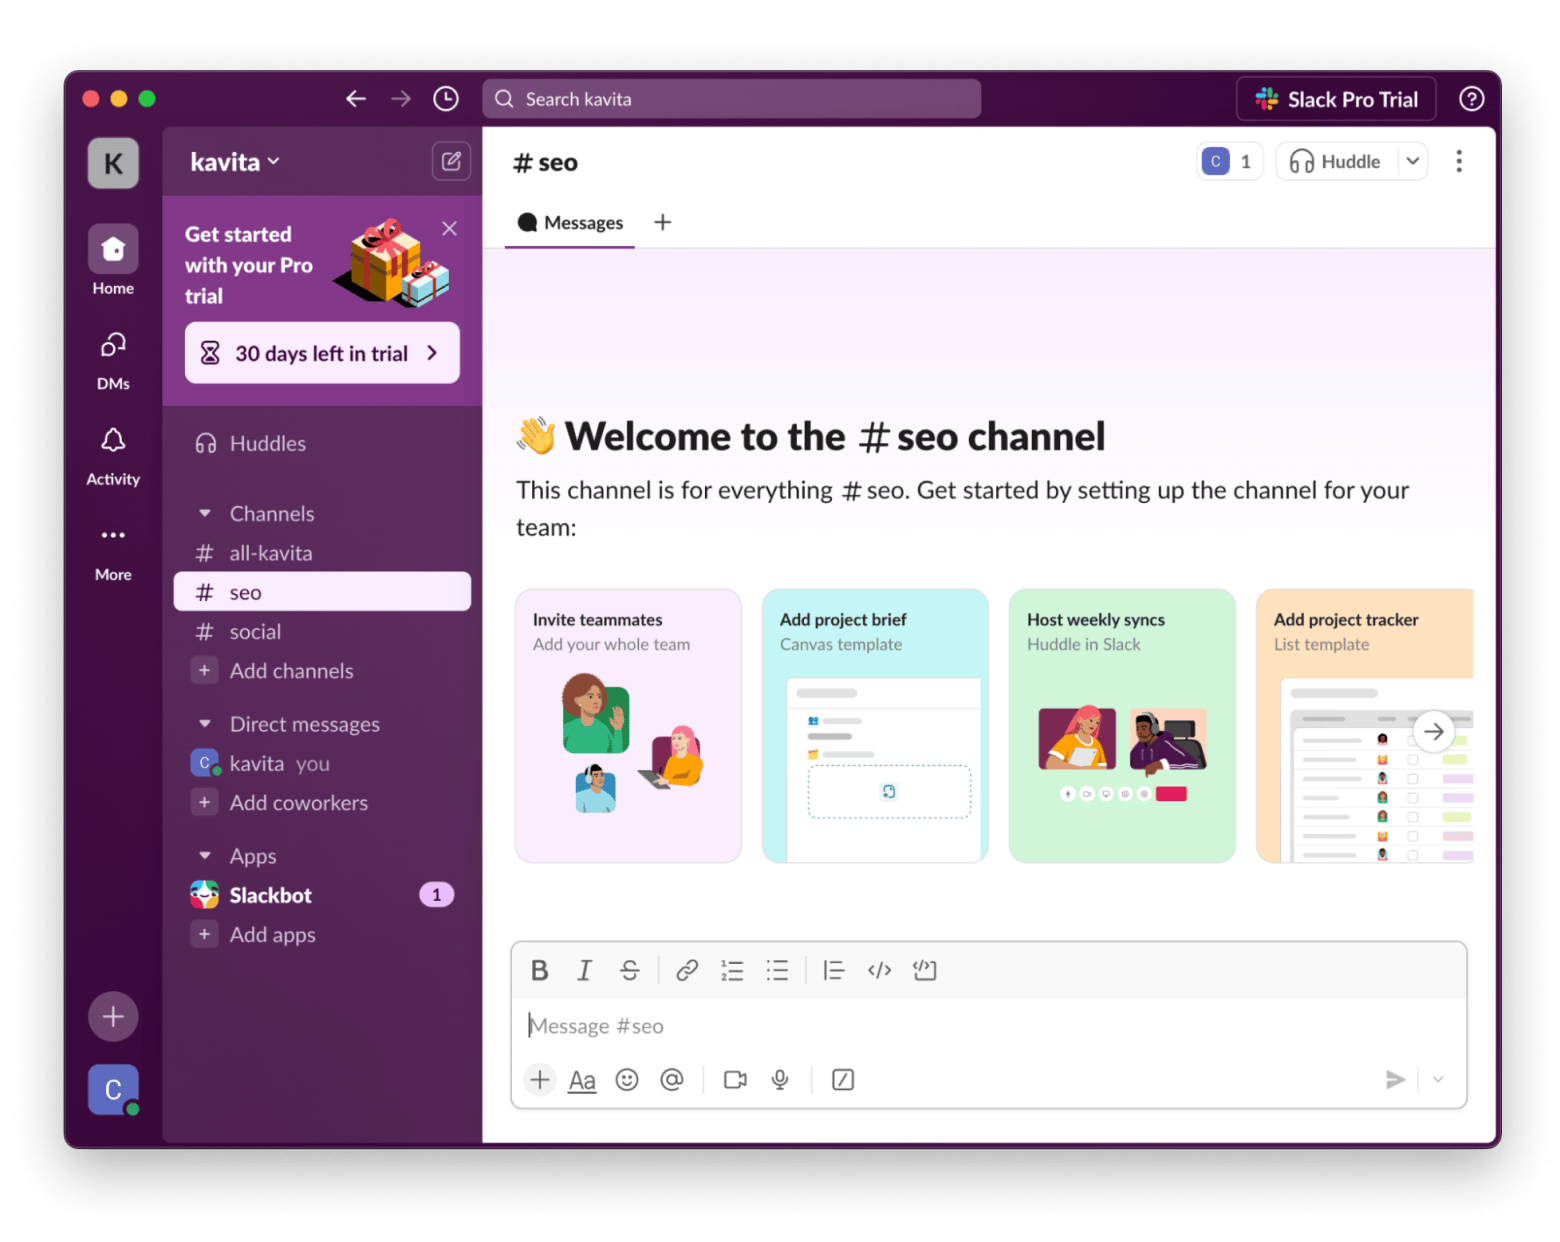Screen dimensions: 1560x1242
Task: Open the social channel
Action: coord(255,632)
